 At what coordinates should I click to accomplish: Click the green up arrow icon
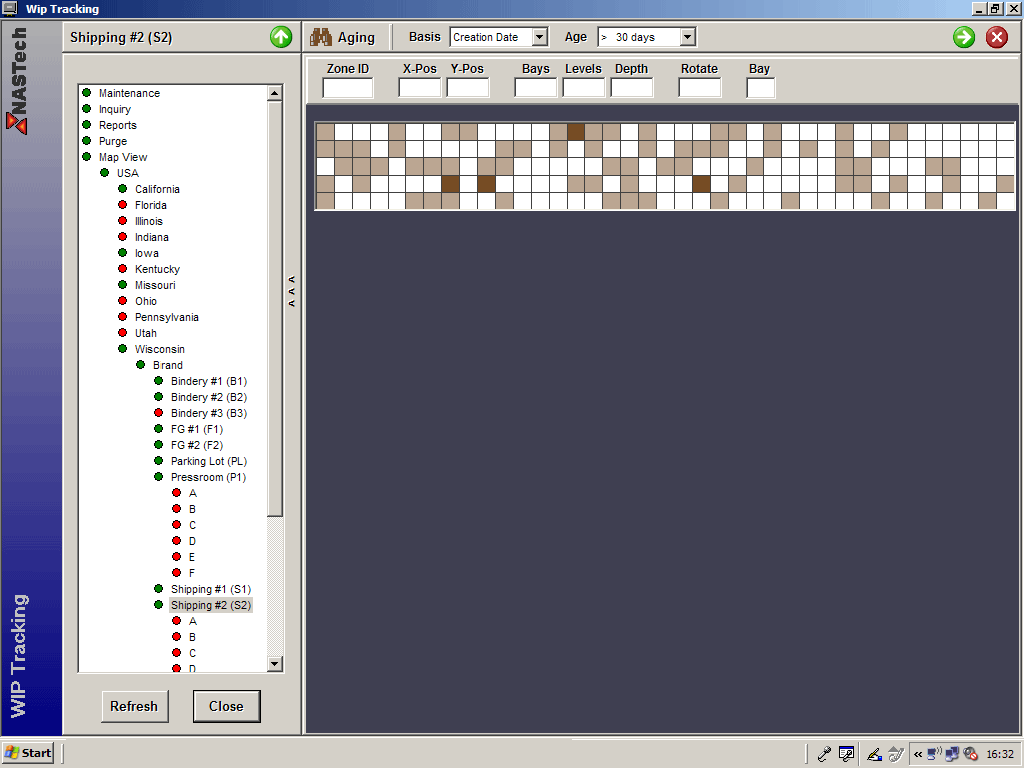point(281,38)
